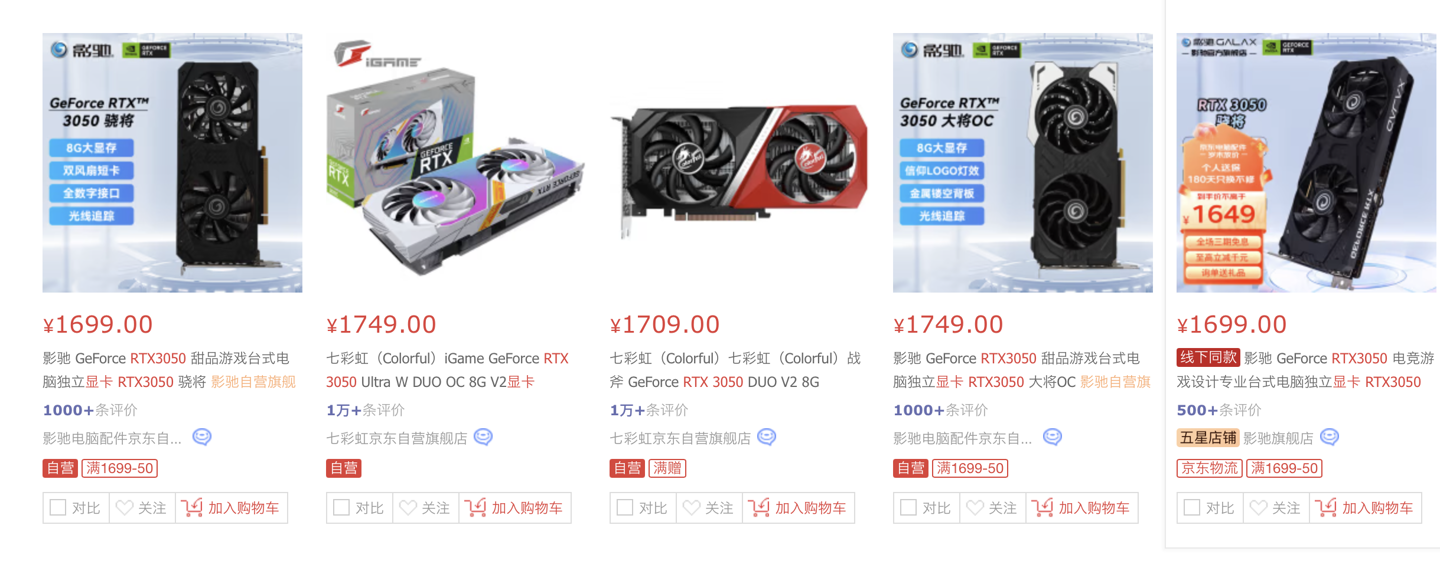Click 加入购物车 button for ¥1699 线下同款 product
Image resolution: width=1440 pixels, height=571 pixels.
(1365, 508)
